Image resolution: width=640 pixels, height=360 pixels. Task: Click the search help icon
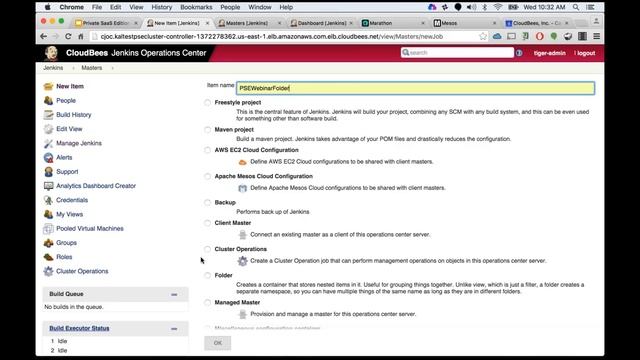(x=519, y=53)
